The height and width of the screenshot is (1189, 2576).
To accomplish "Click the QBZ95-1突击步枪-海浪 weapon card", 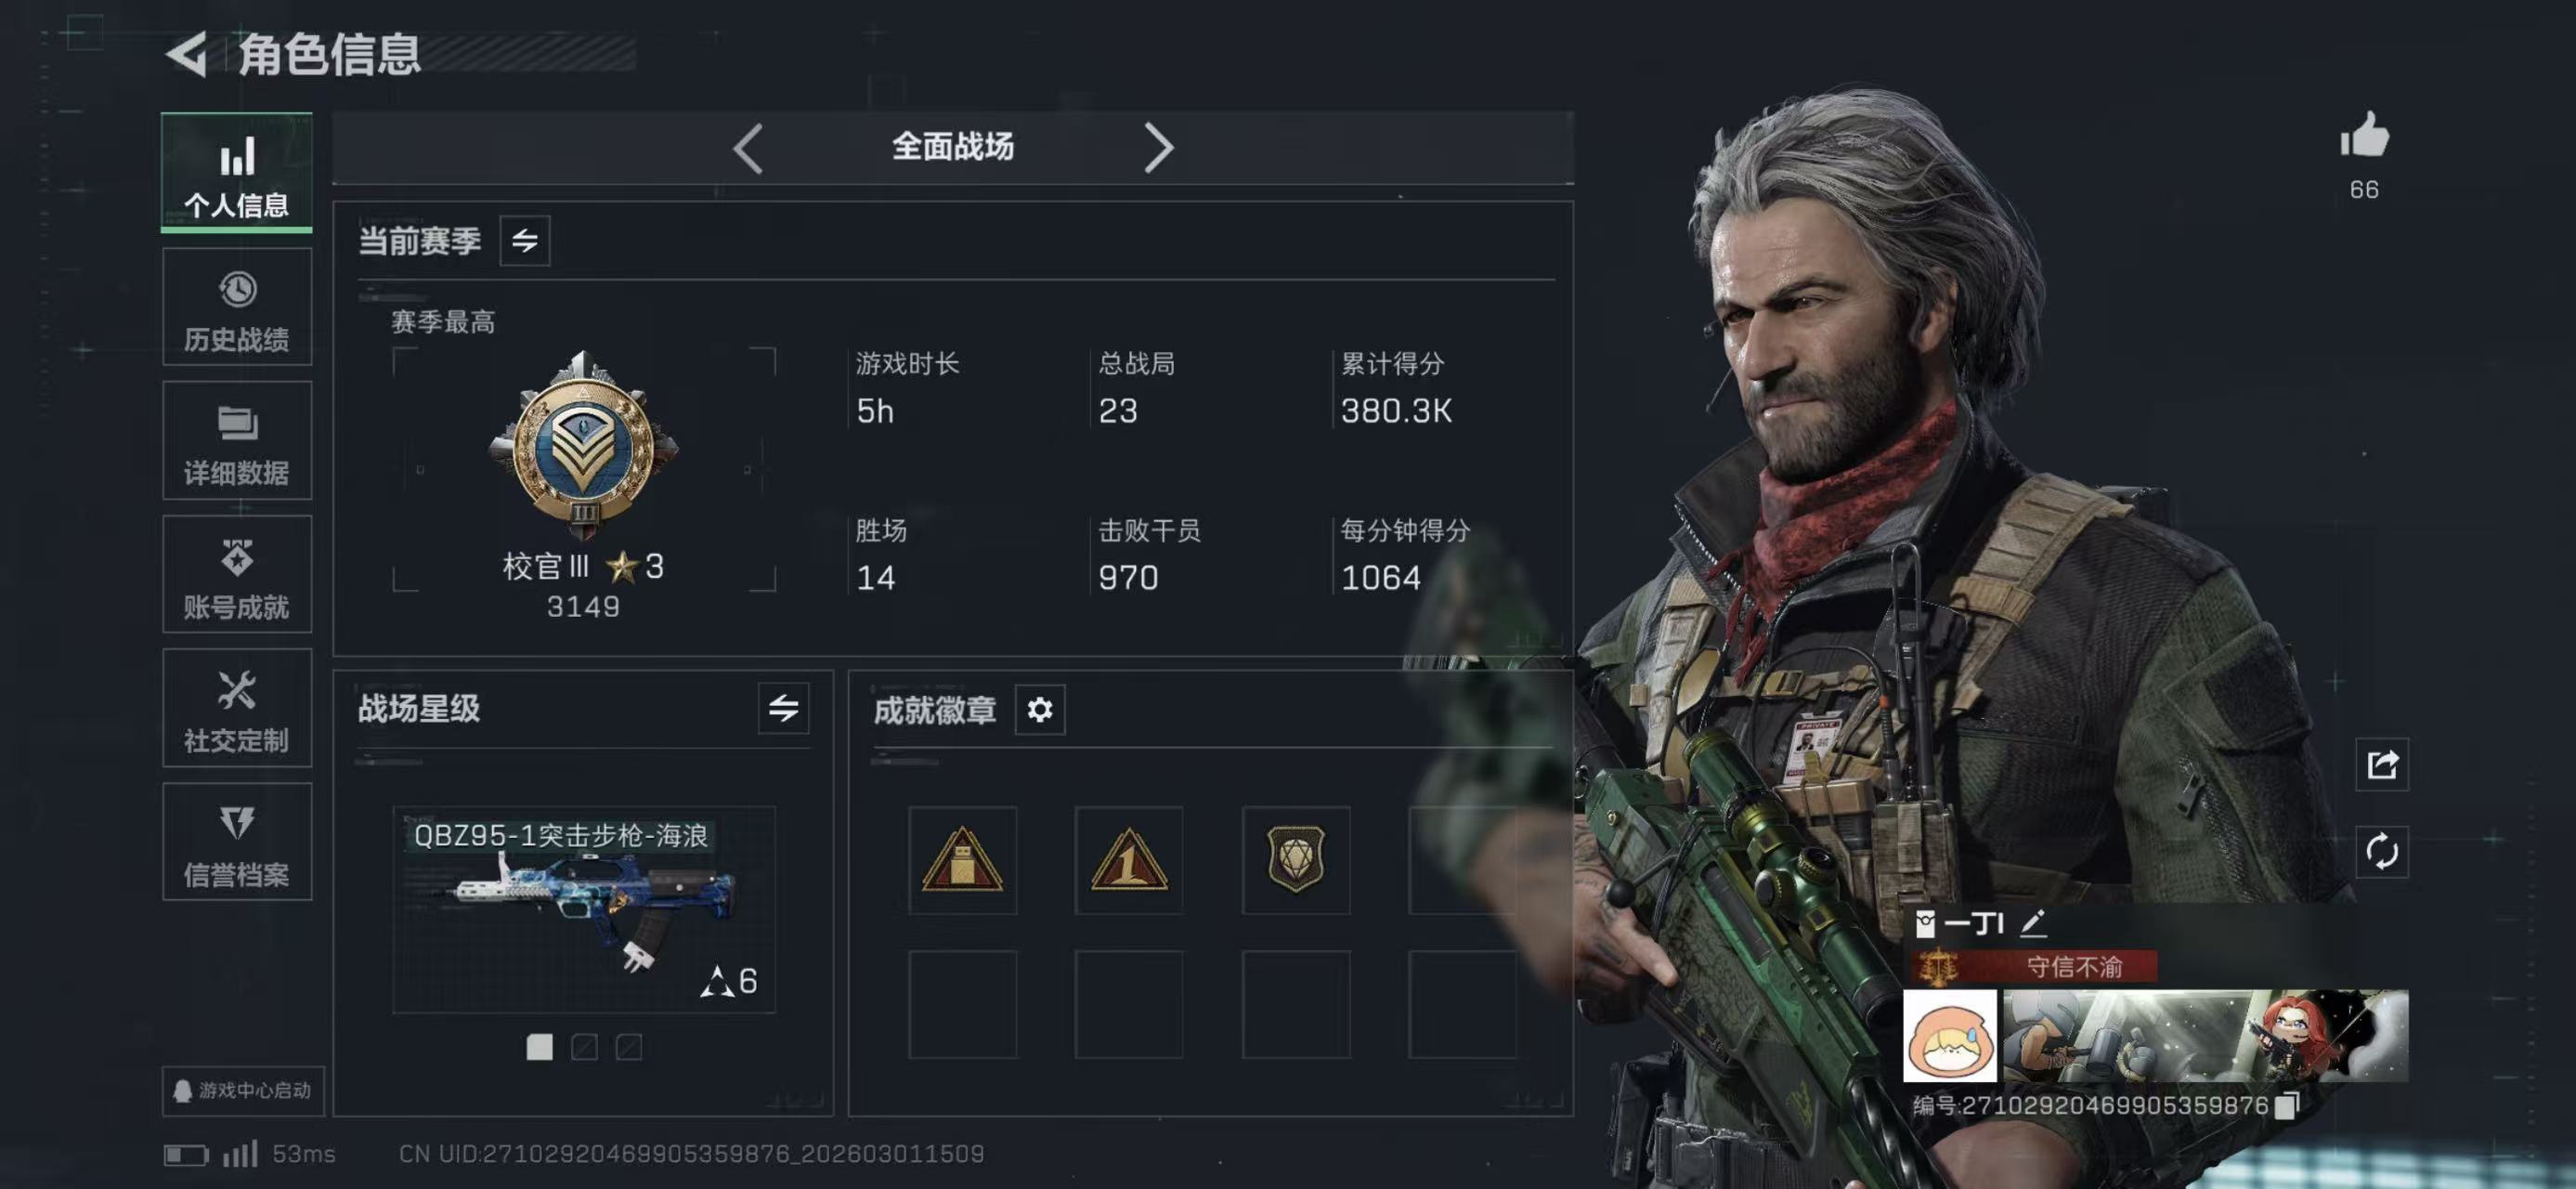I will 584,910.
